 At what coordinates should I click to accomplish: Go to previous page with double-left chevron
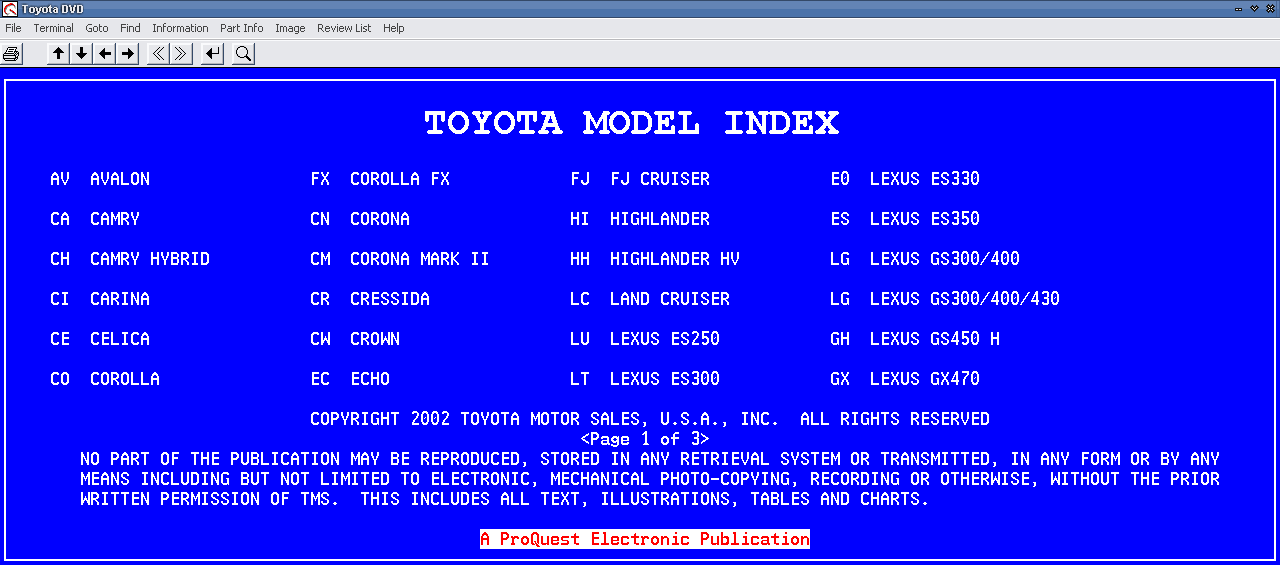pyautogui.click(x=158, y=54)
